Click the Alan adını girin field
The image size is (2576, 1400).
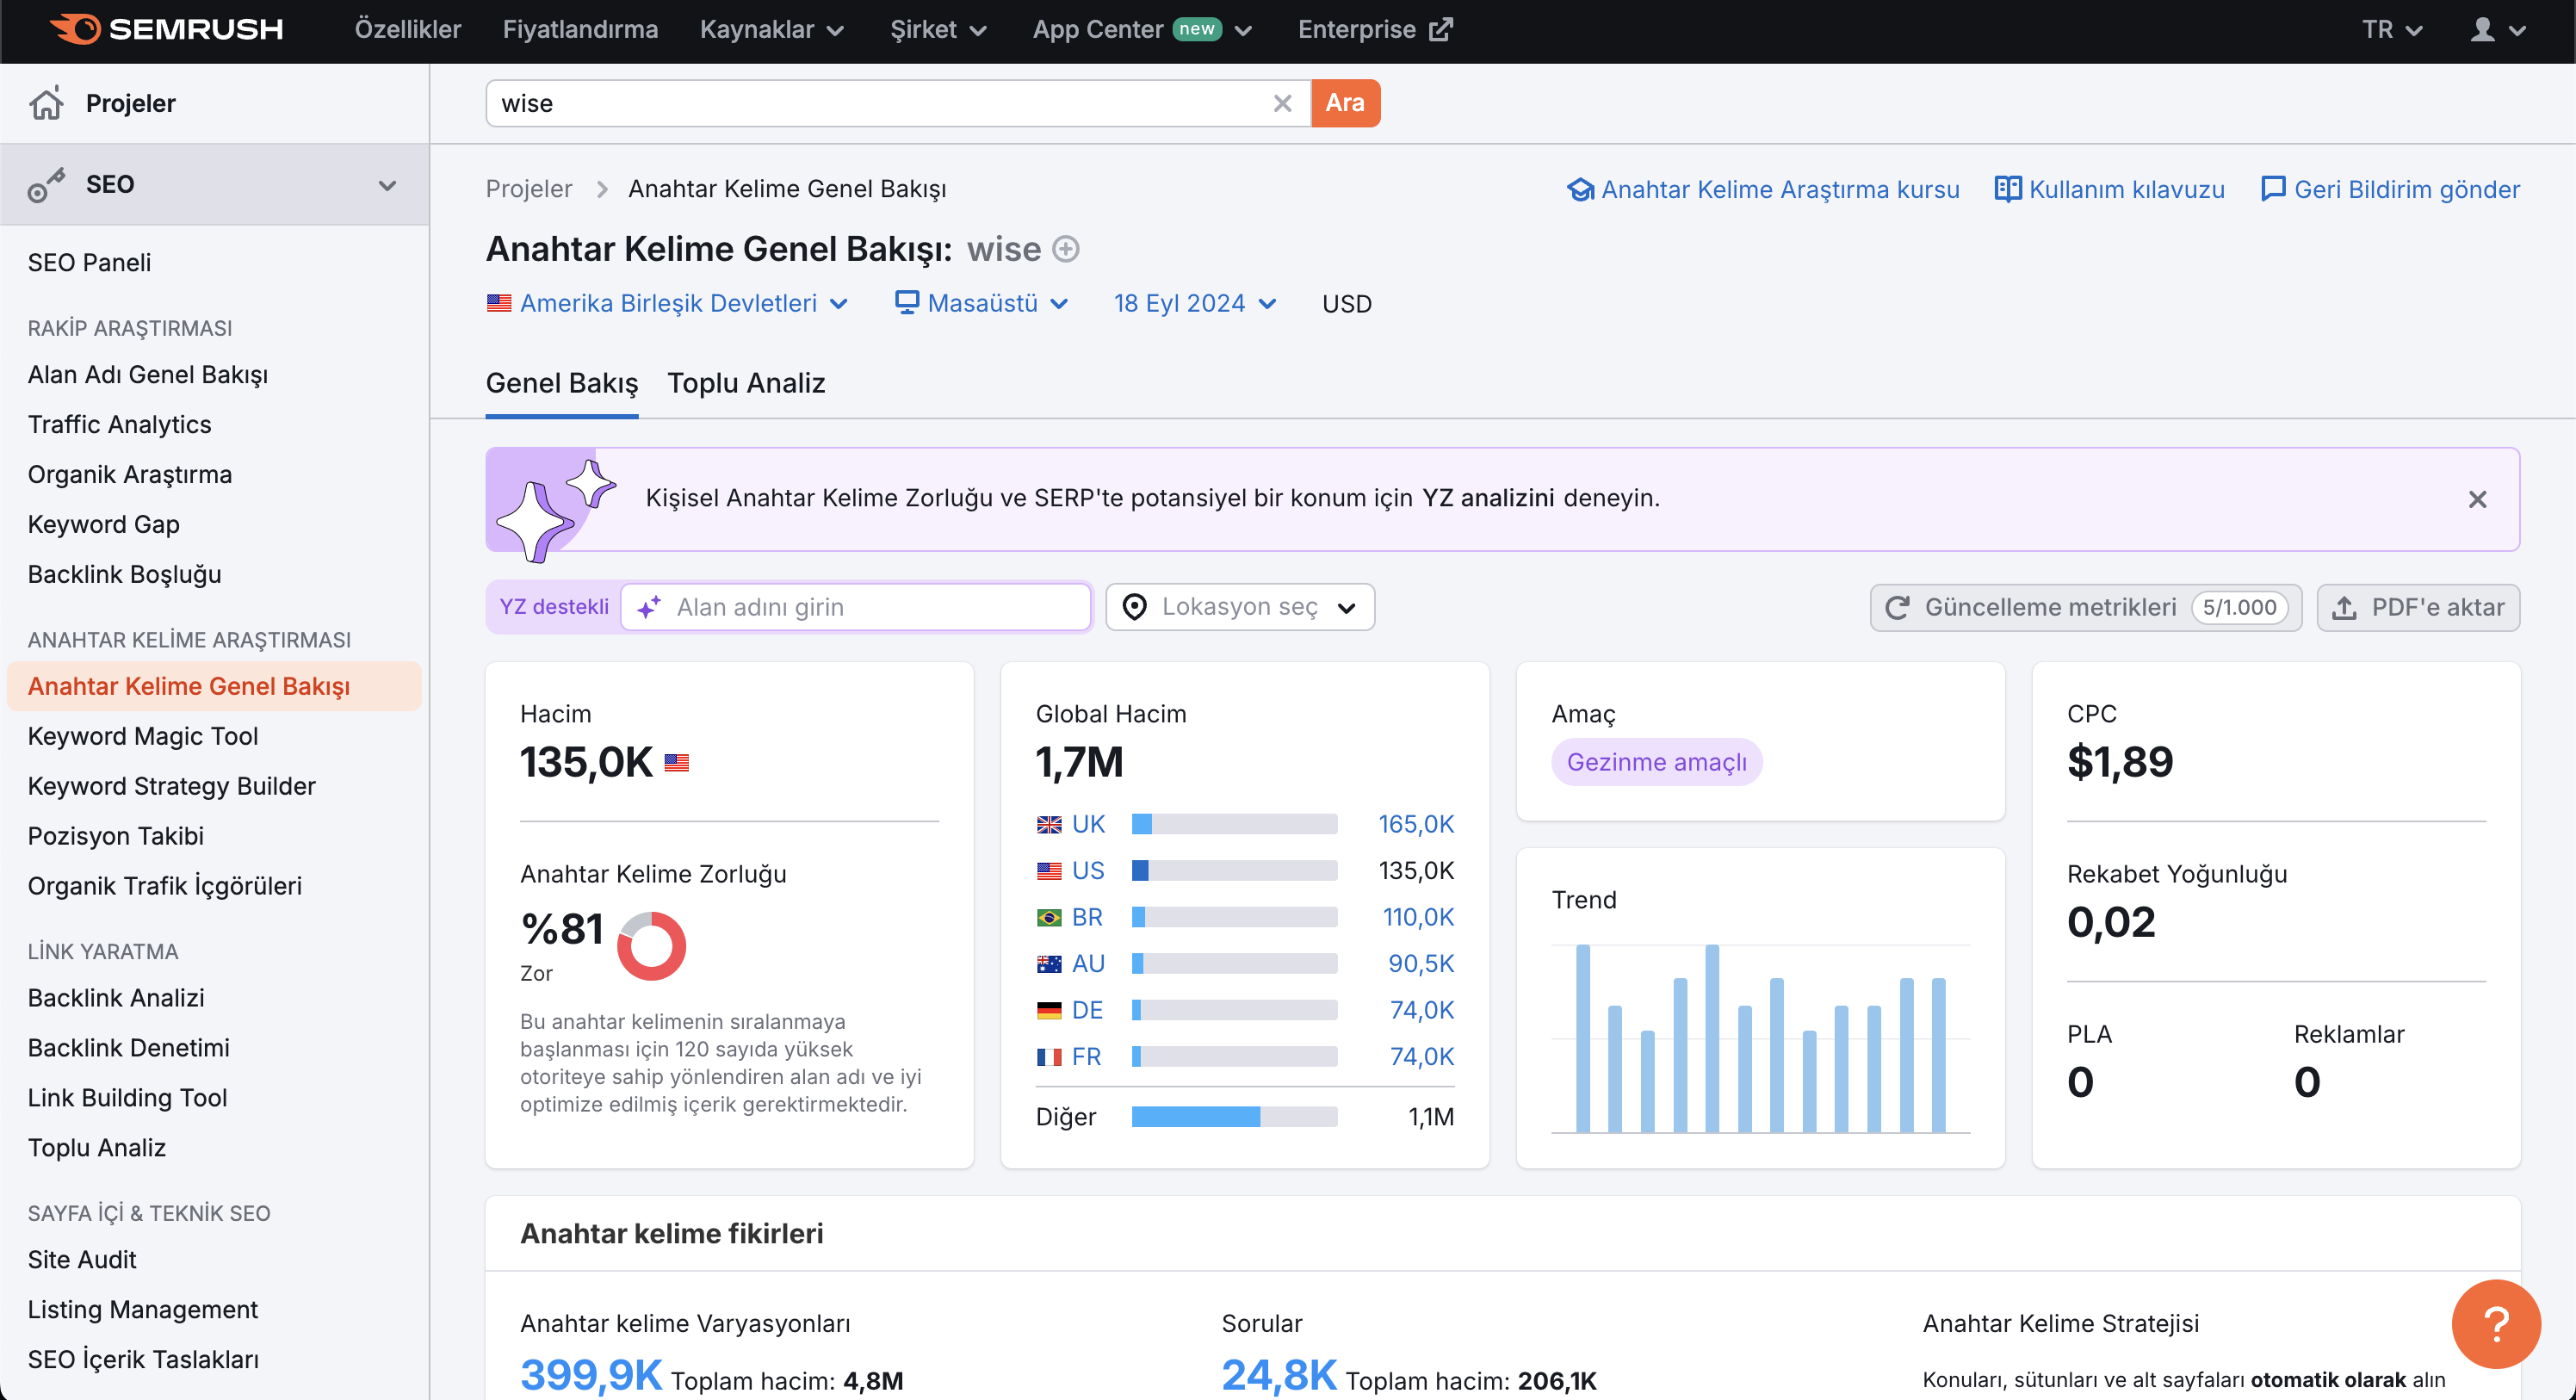[856, 607]
